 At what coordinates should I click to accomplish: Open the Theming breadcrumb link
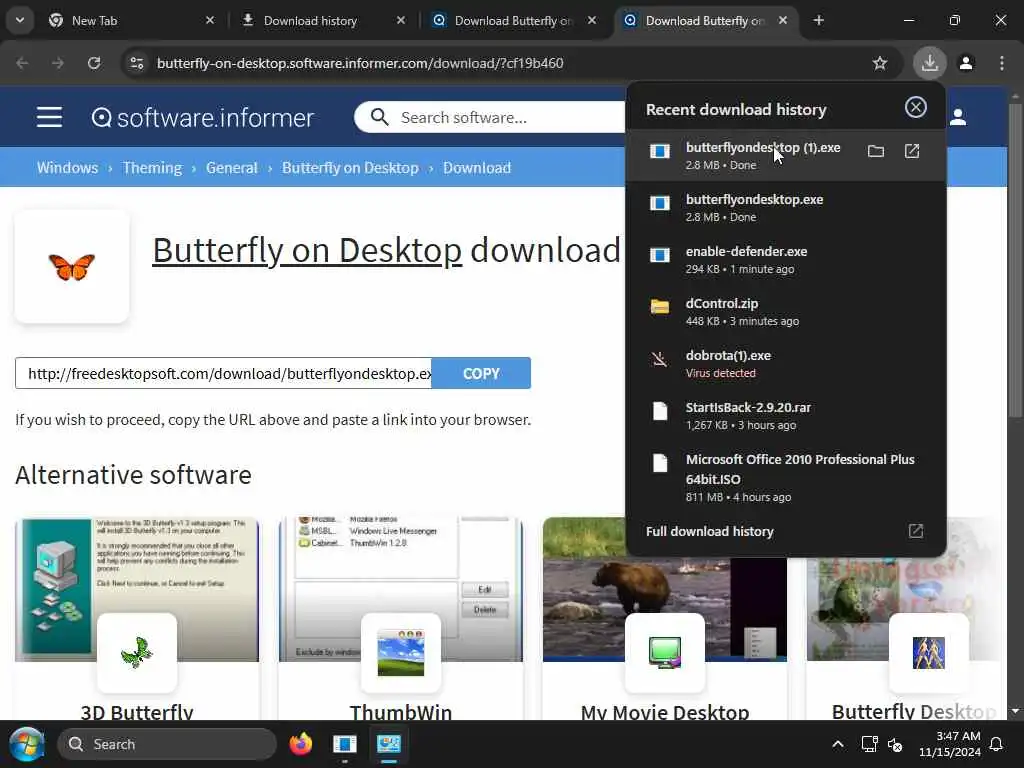[152, 168]
